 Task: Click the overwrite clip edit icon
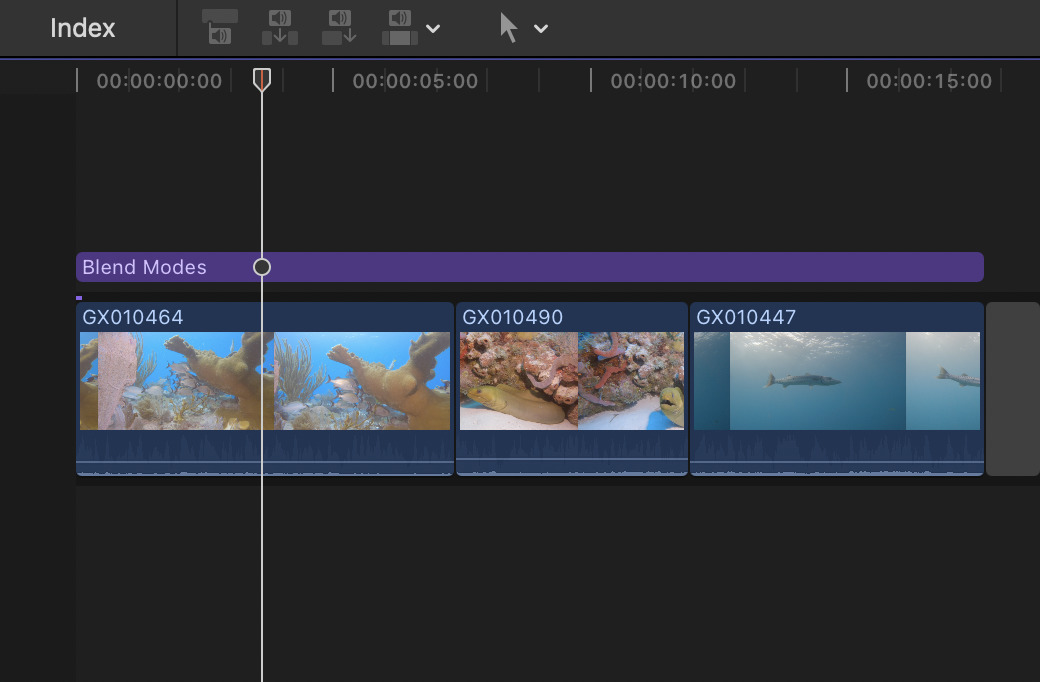point(400,27)
